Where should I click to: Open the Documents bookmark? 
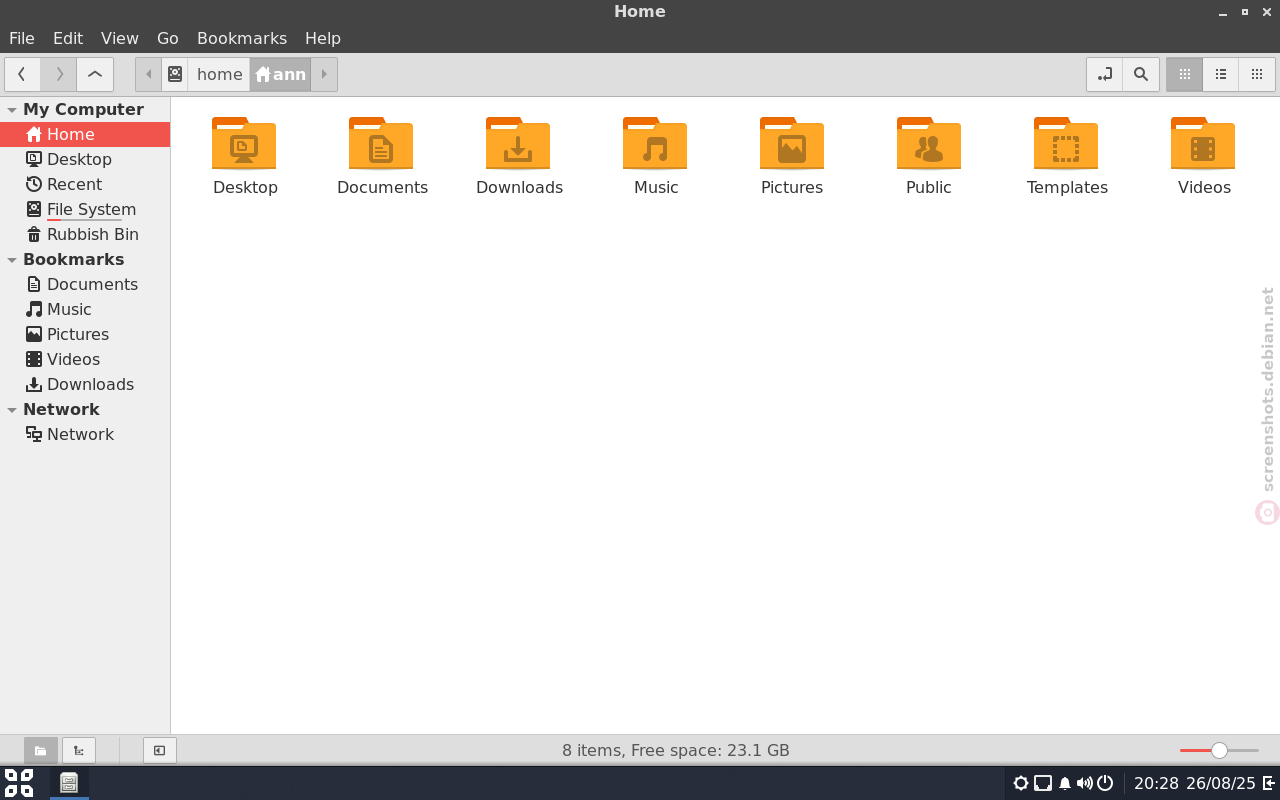(x=85, y=284)
